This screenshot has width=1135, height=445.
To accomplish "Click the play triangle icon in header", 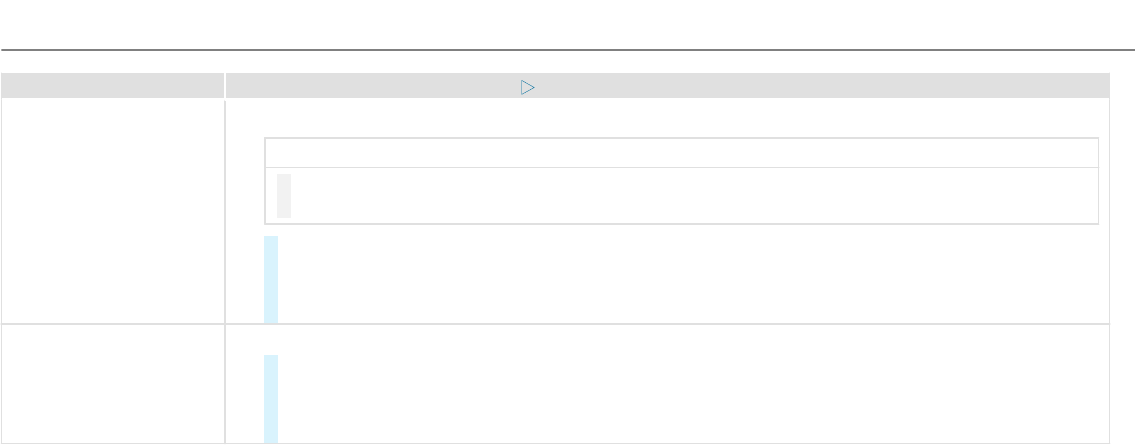I will (528, 88).
